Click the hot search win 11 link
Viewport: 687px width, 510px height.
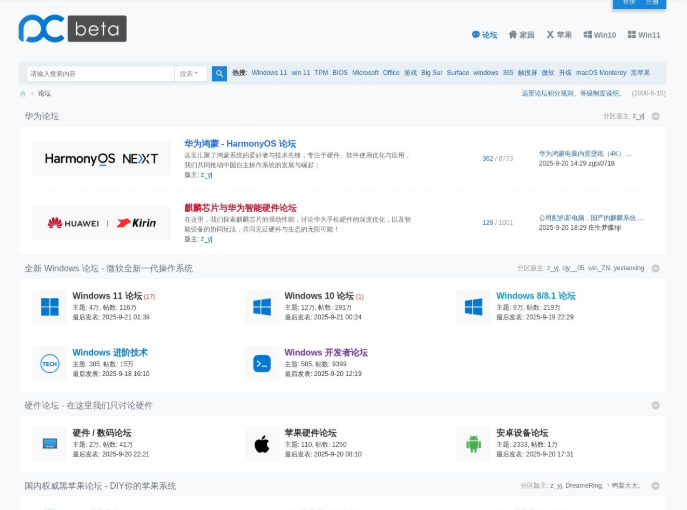coord(301,73)
